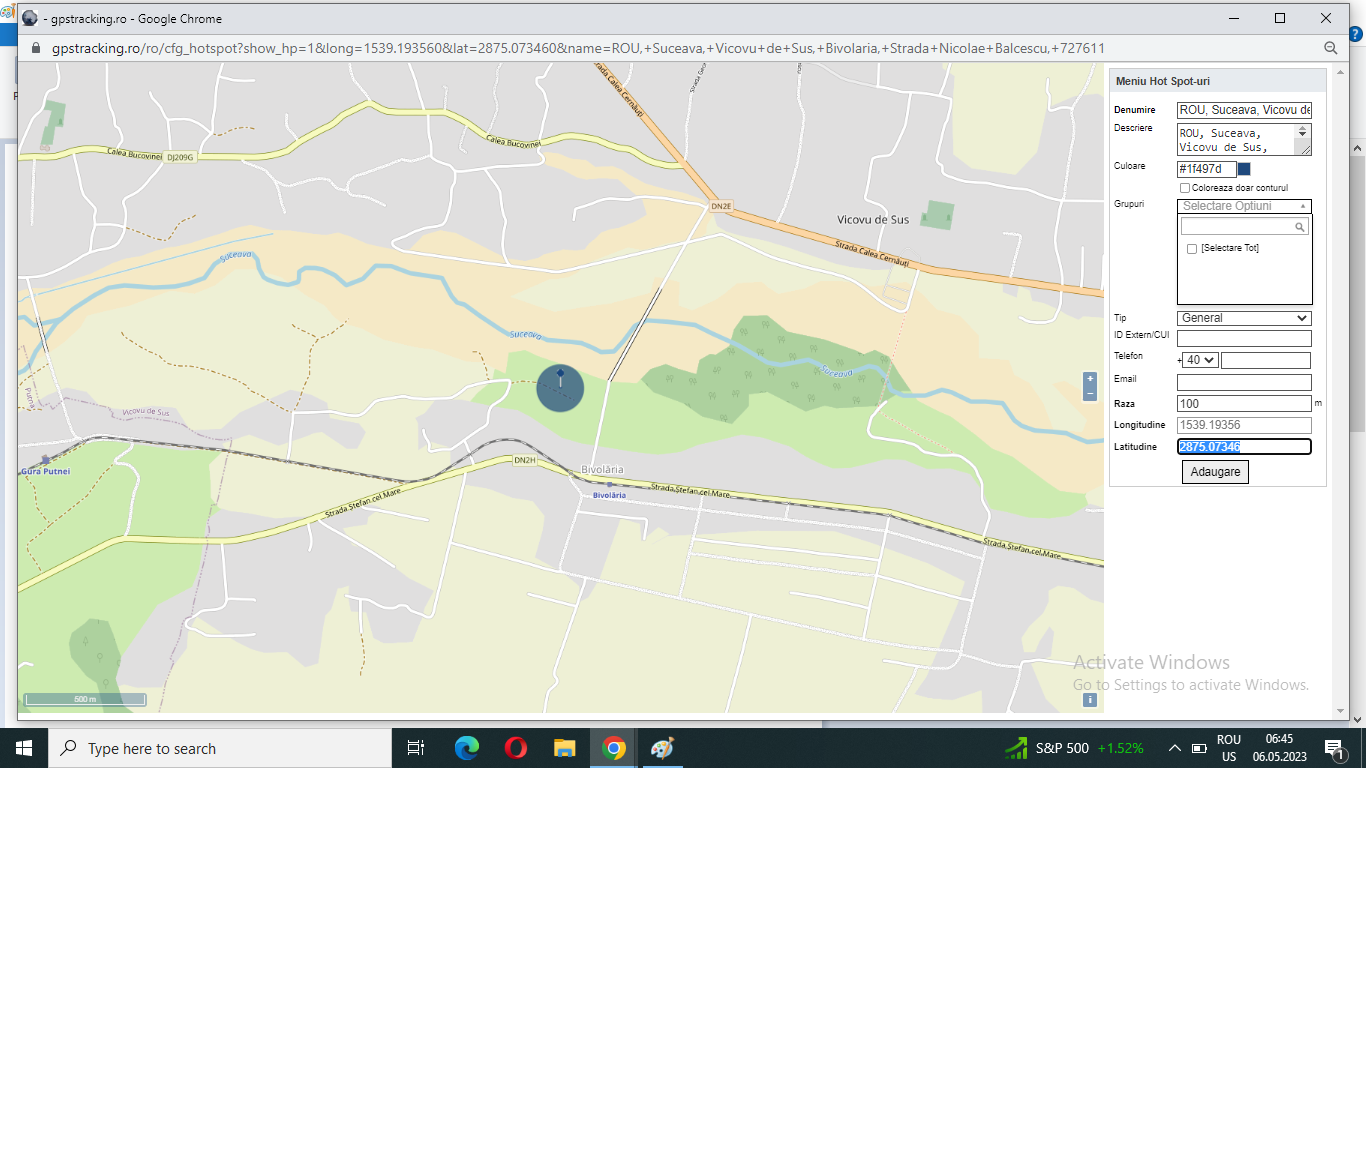The height and width of the screenshot is (1172, 1366).
Task: Click the Chrome address bar zoom icon
Action: pyautogui.click(x=1330, y=48)
